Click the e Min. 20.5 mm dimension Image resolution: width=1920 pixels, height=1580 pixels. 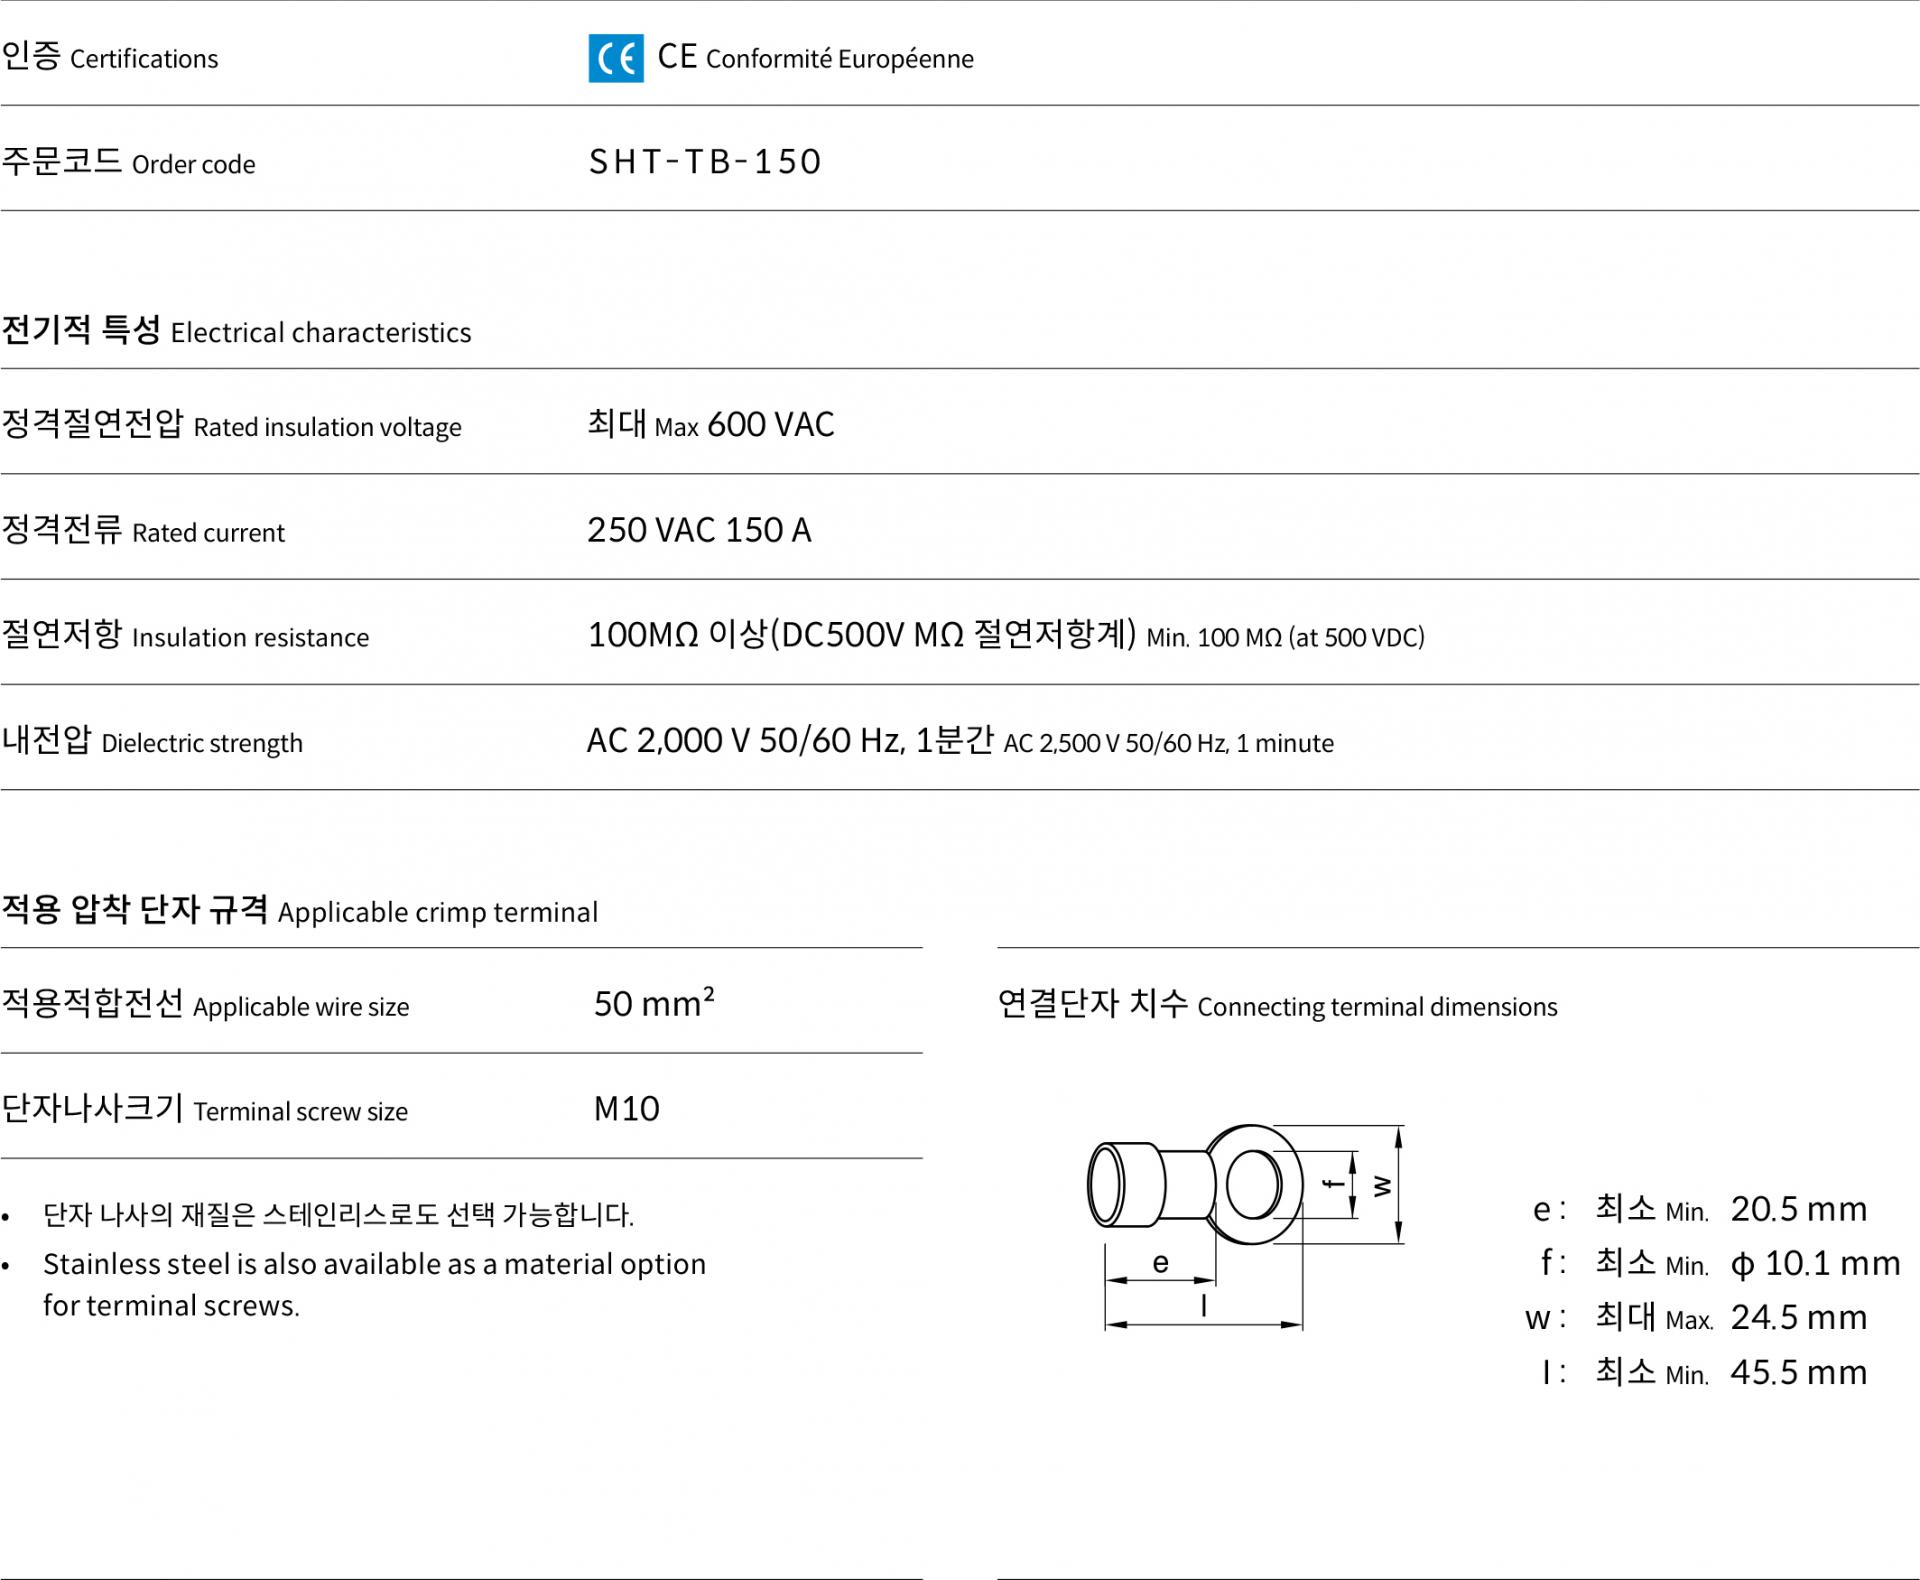(1700, 1210)
